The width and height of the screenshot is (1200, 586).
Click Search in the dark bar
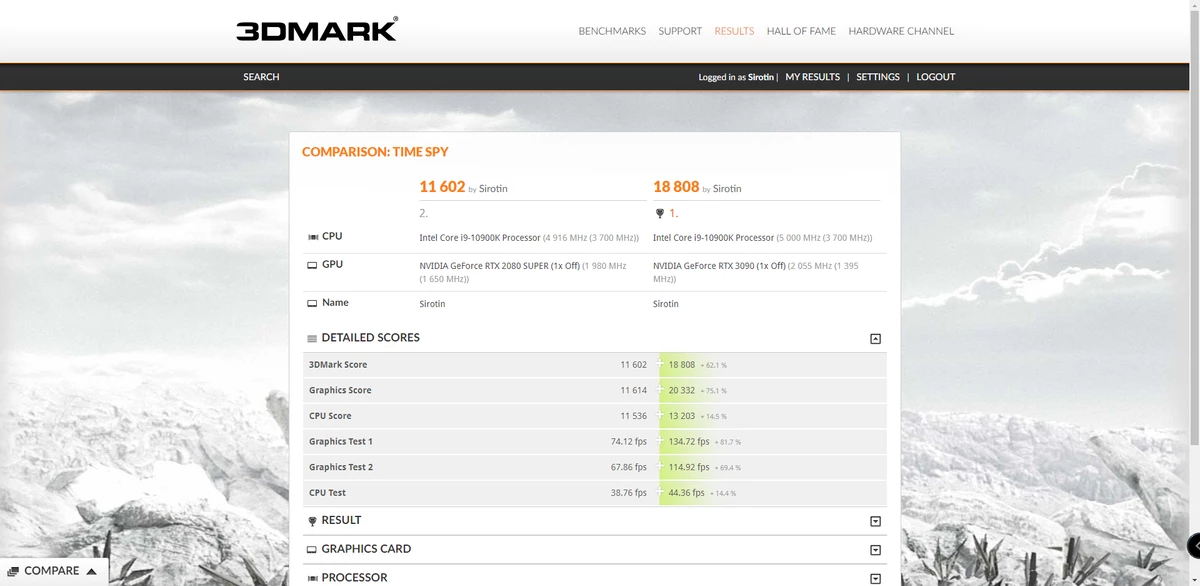click(x=261, y=77)
